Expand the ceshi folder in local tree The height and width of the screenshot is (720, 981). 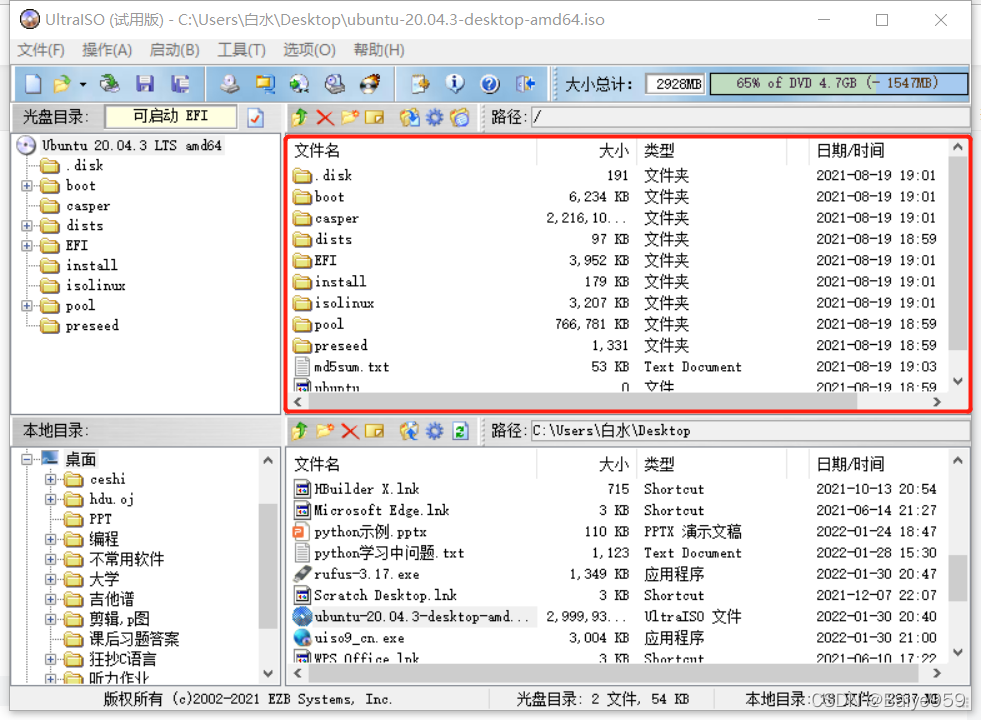point(50,480)
